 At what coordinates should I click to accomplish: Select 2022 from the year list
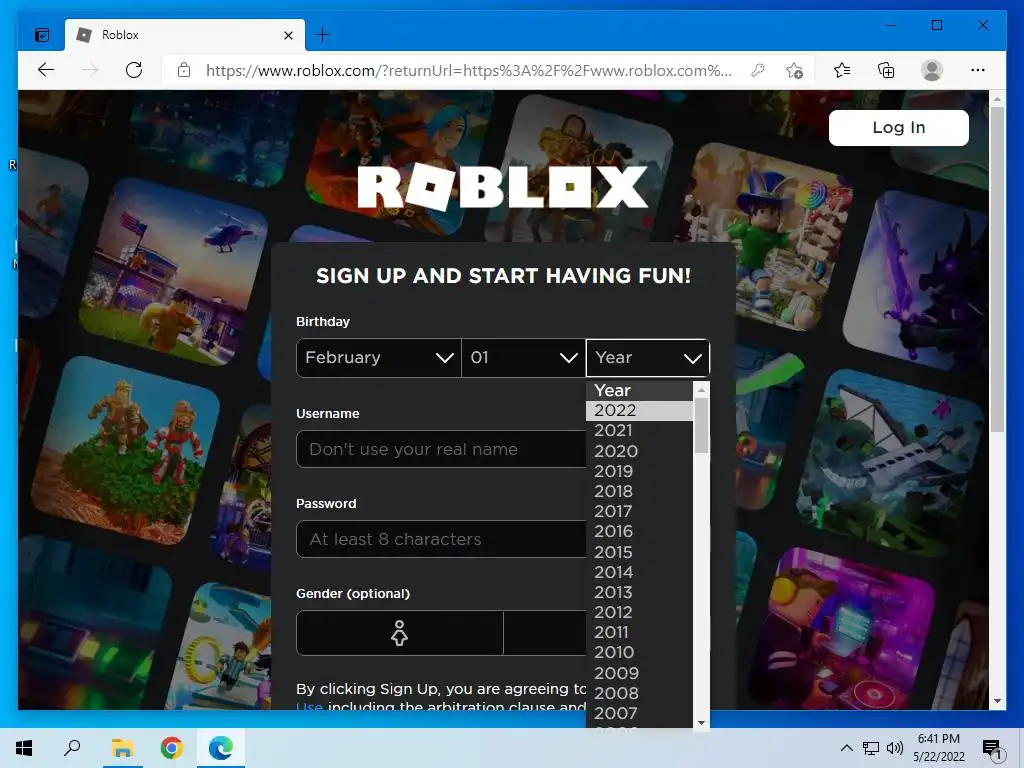639,410
